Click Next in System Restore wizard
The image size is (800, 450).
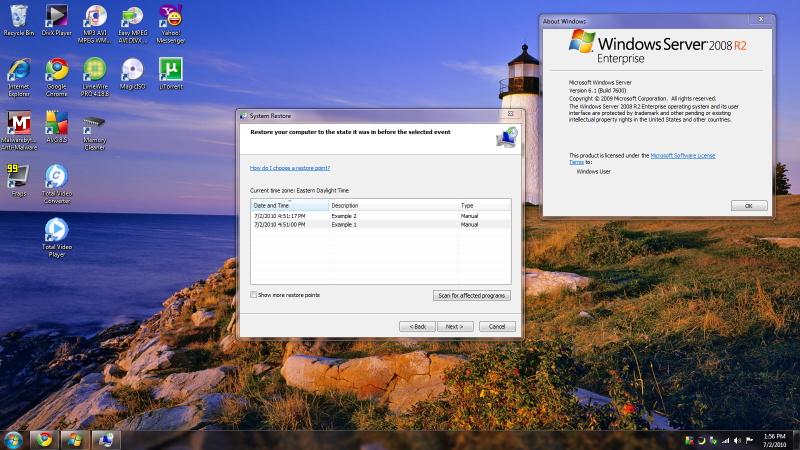455,327
